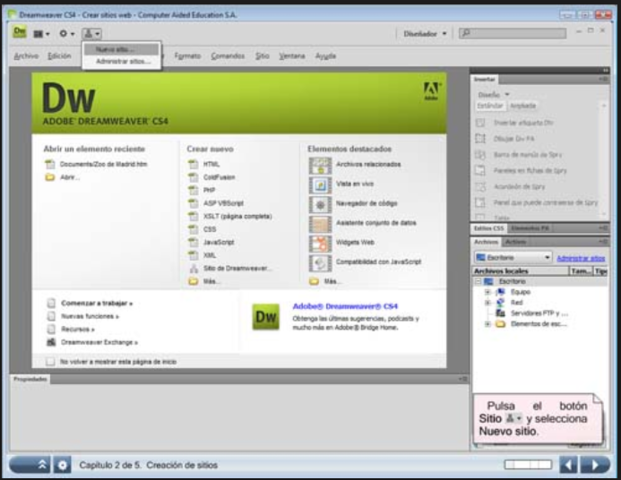This screenshot has width=621, height=480.
Task: Open the Edición menu
Action: pos(59,56)
